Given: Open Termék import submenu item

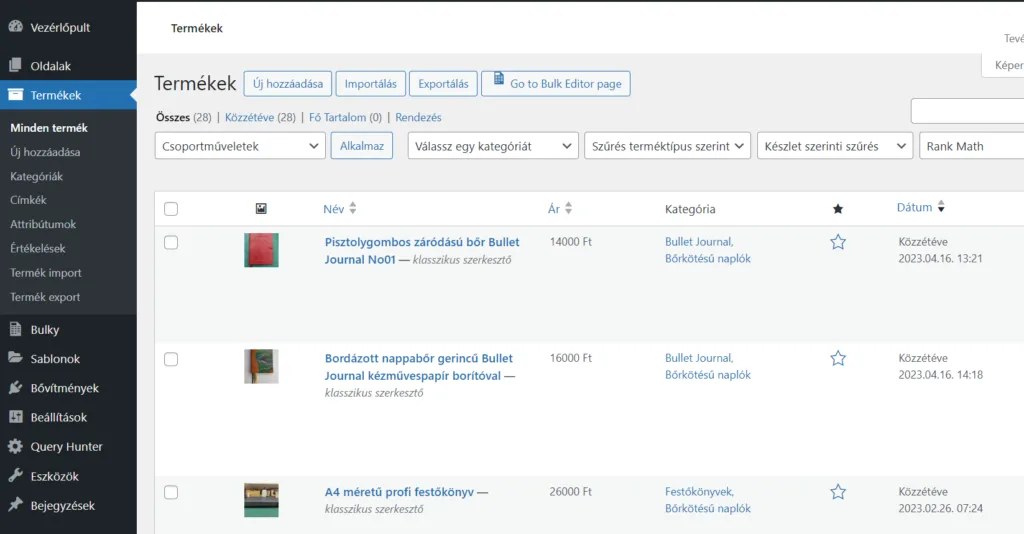Looking at the screenshot, I should pos(46,272).
